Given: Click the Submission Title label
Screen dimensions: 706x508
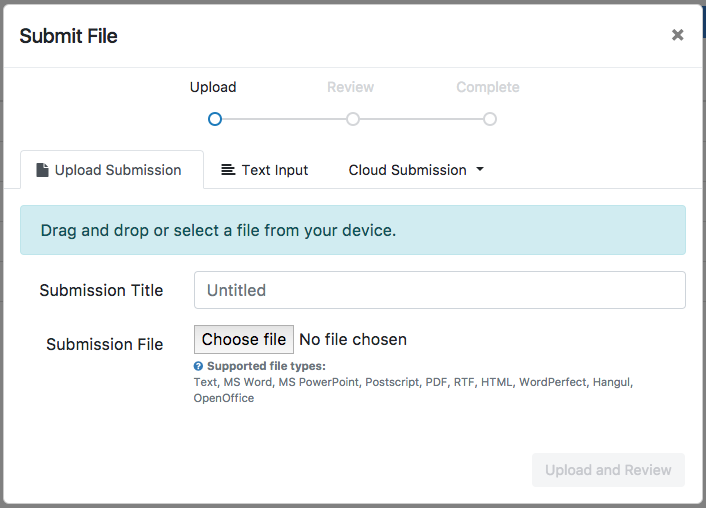Looking at the screenshot, I should (101, 290).
